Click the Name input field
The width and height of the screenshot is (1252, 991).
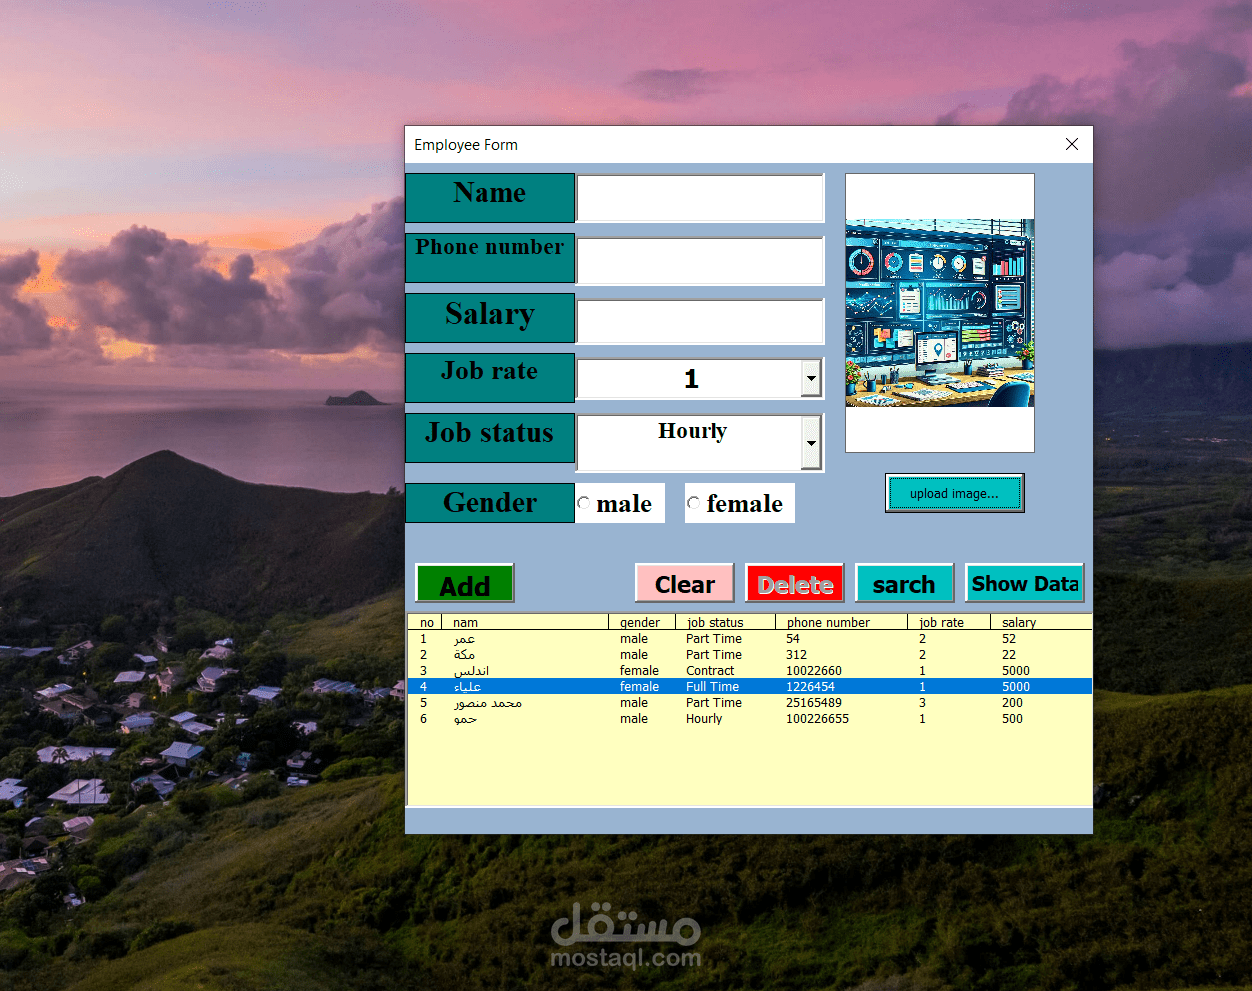click(x=700, y=198)
